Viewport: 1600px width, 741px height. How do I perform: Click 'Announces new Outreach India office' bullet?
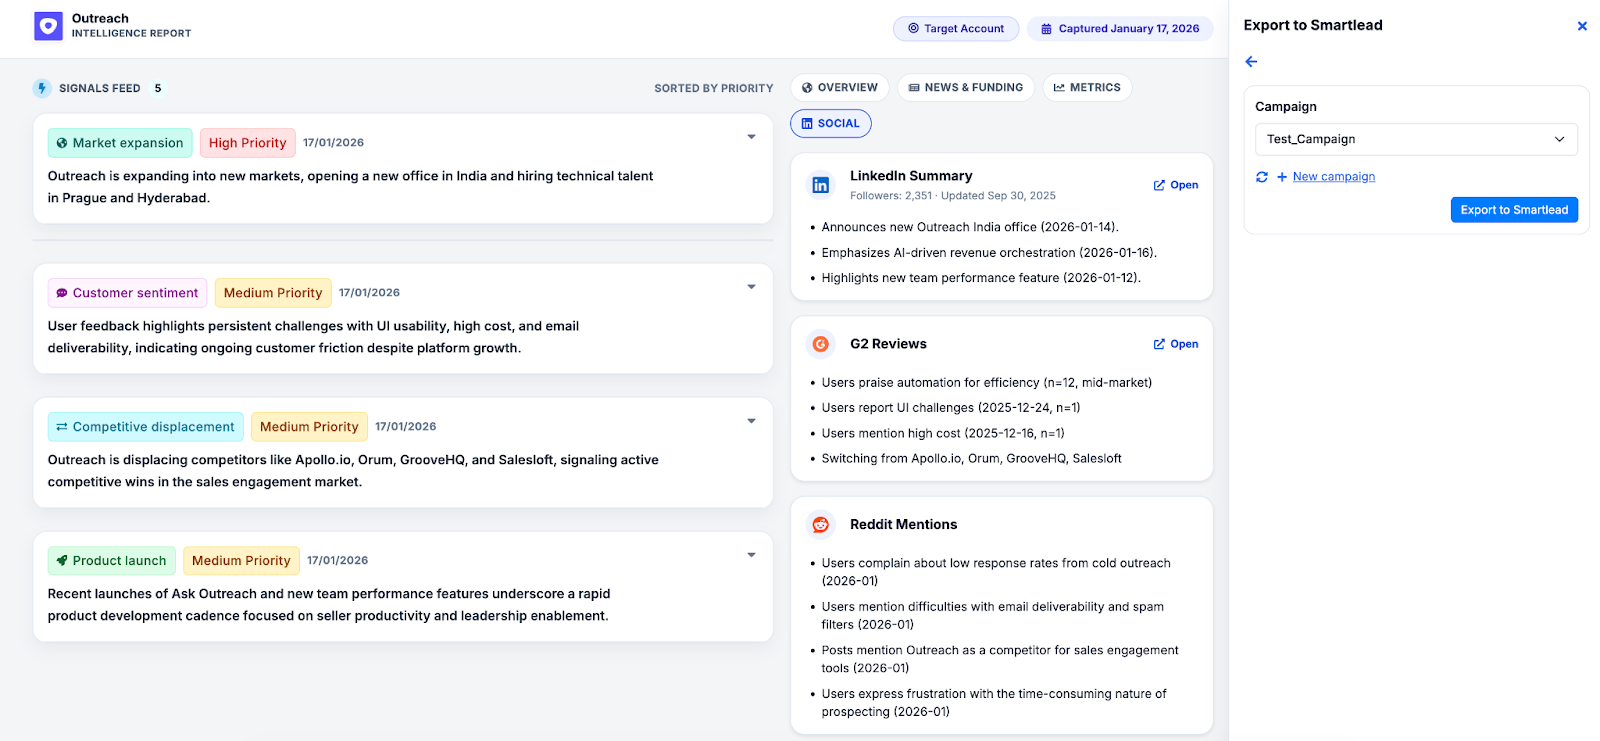click(x=970, y=227)
